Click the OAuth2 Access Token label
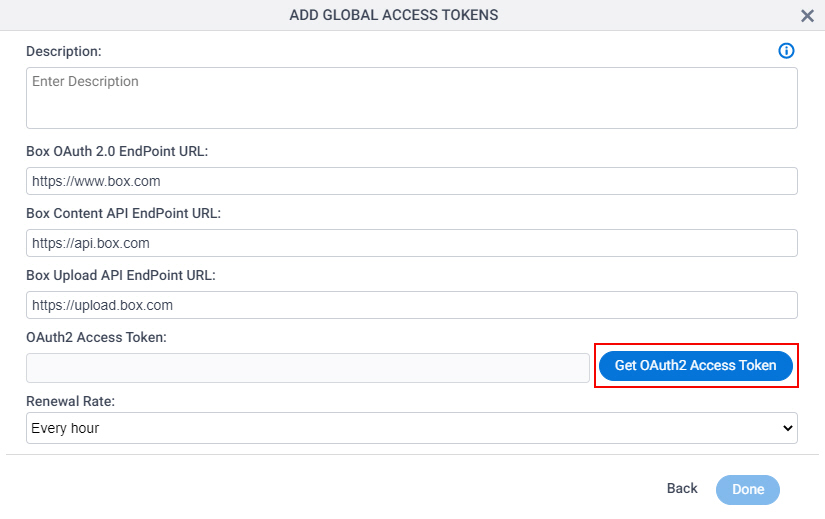This screenshot has width=825, height=519. 96,337
